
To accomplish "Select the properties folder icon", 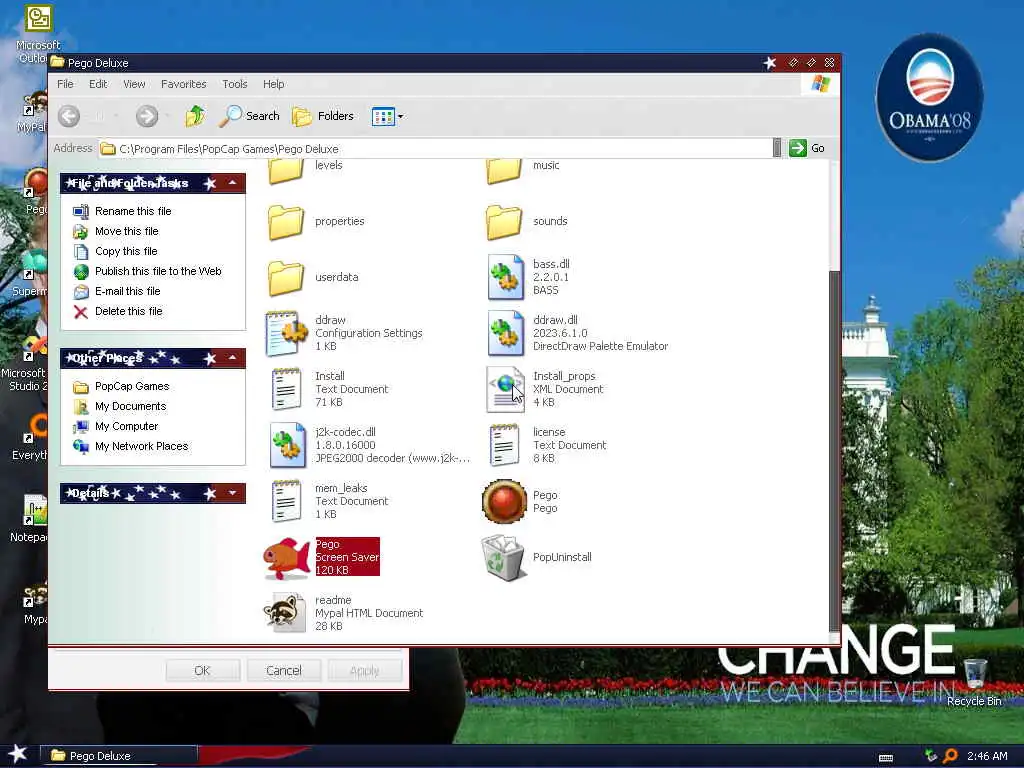I will (x=286, y=221).
